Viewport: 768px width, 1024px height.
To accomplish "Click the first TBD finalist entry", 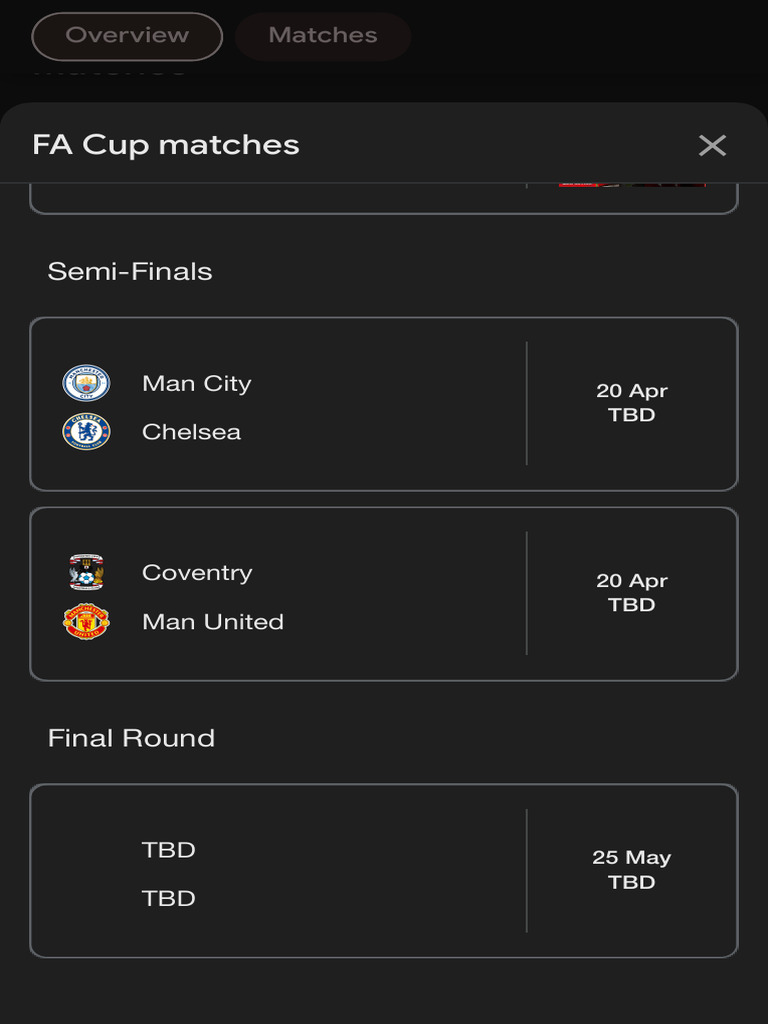I will coord(169,850).
